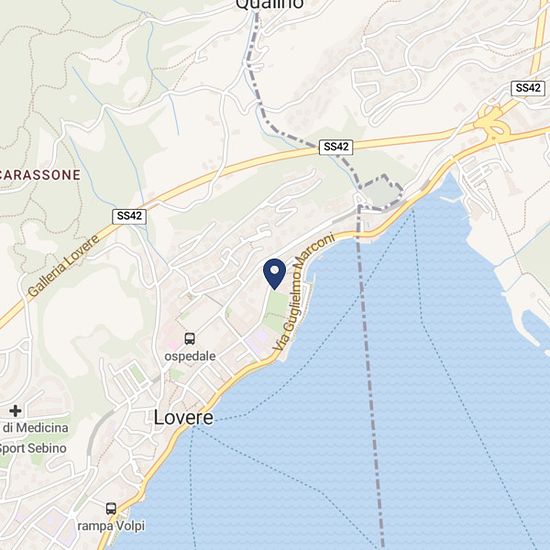This screenshot has height=550, width=550.
Task: Click the ospedale text label
Action: [190, 356]
